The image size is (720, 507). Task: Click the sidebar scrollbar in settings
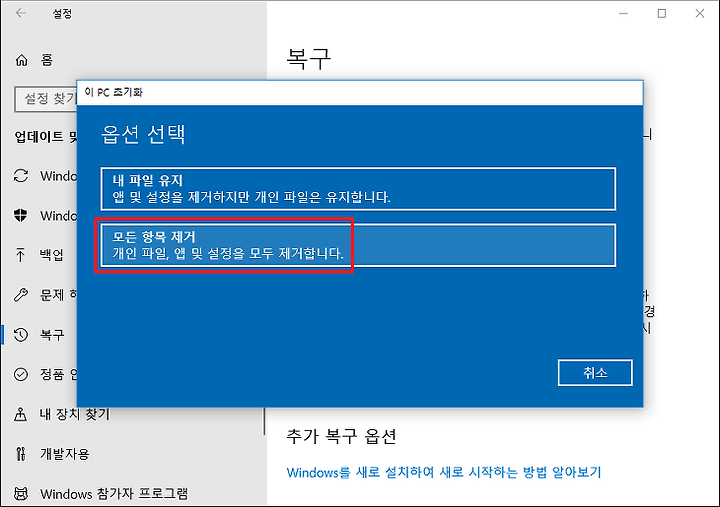tap(264, 421)
